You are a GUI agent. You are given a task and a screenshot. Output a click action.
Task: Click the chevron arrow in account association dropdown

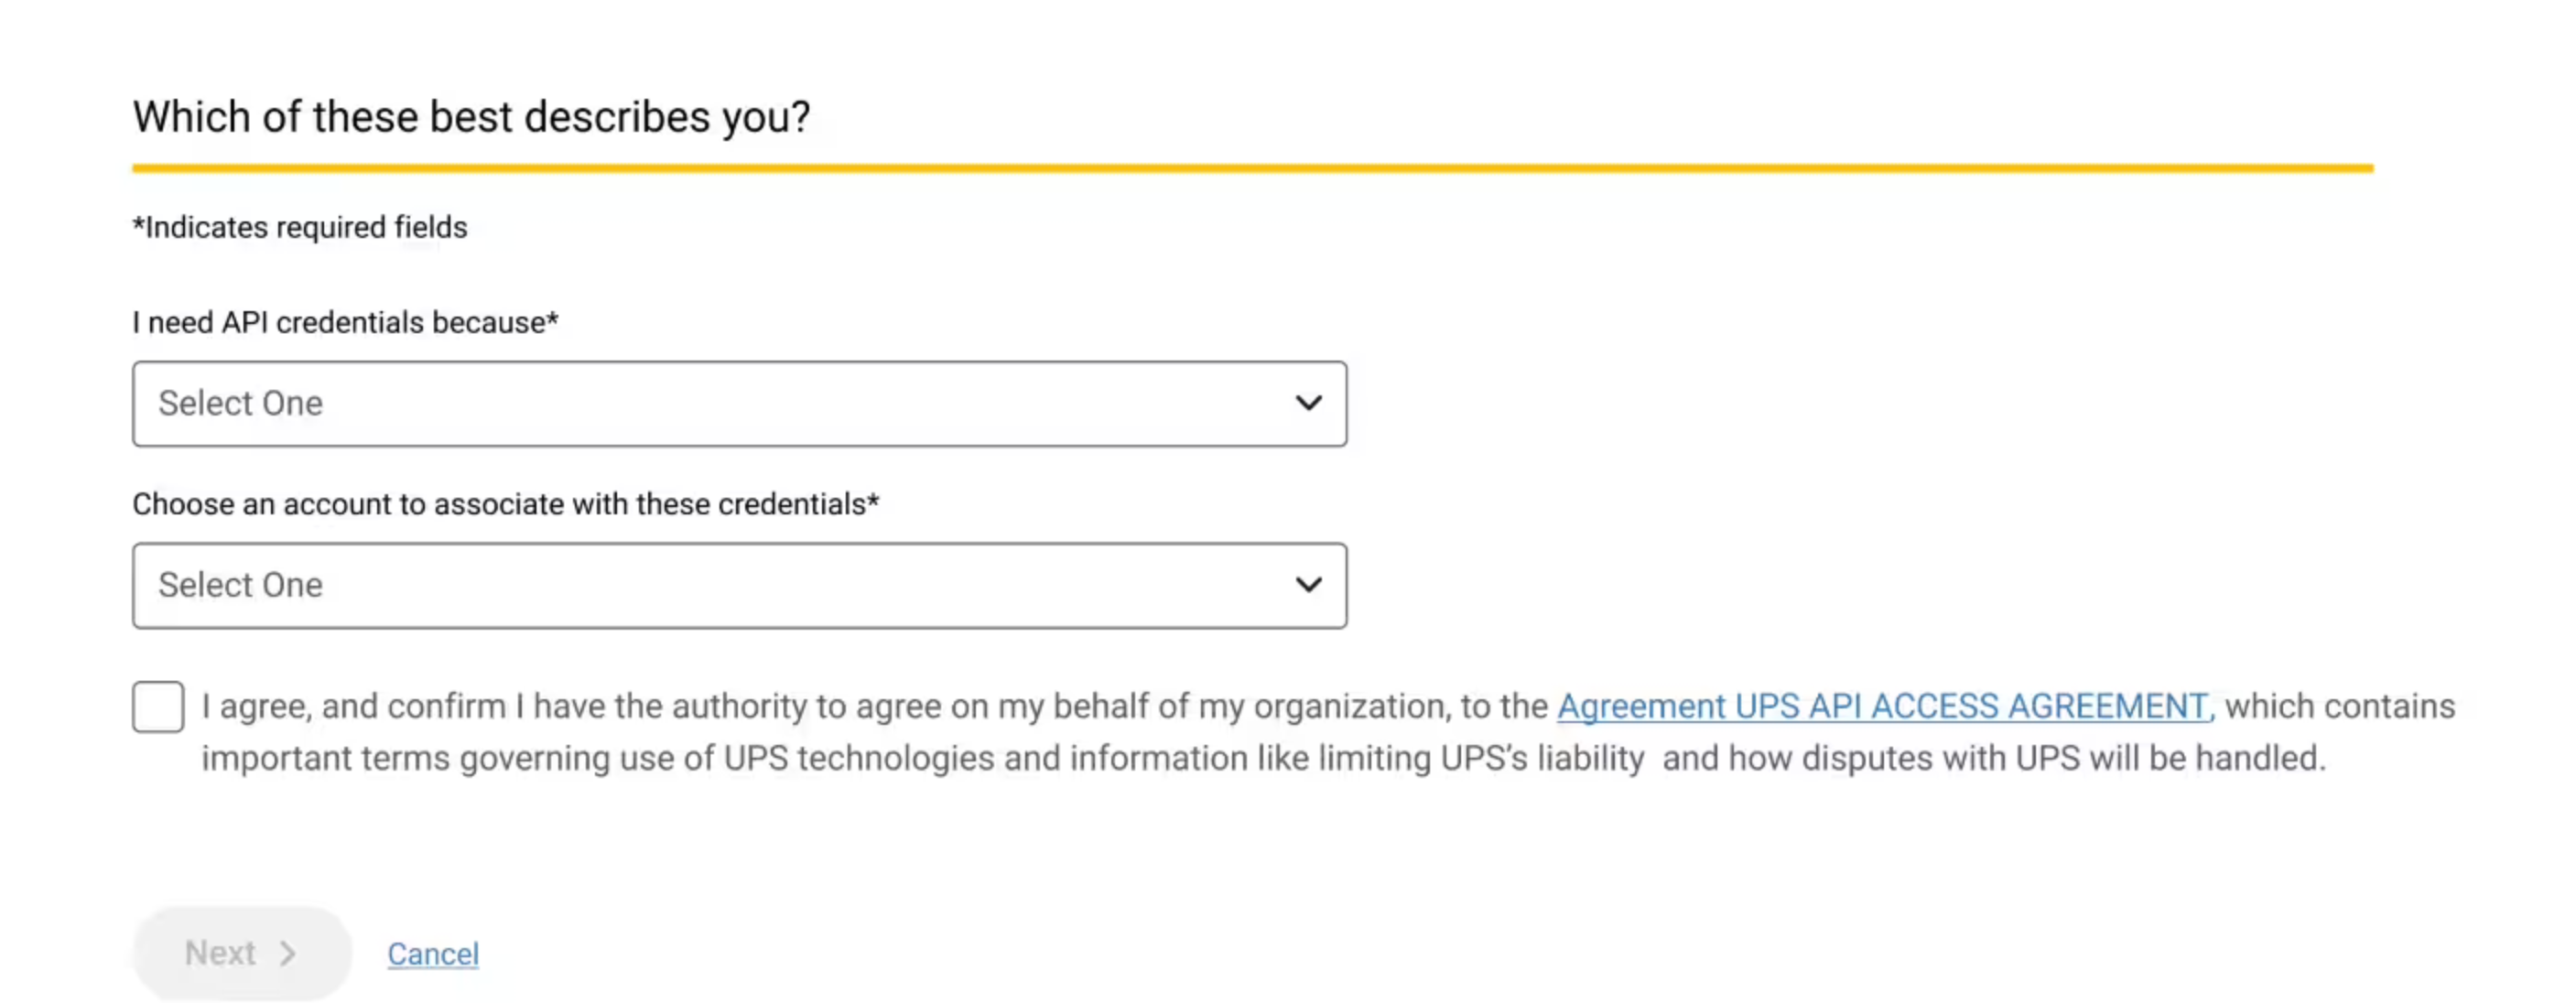1308,585
